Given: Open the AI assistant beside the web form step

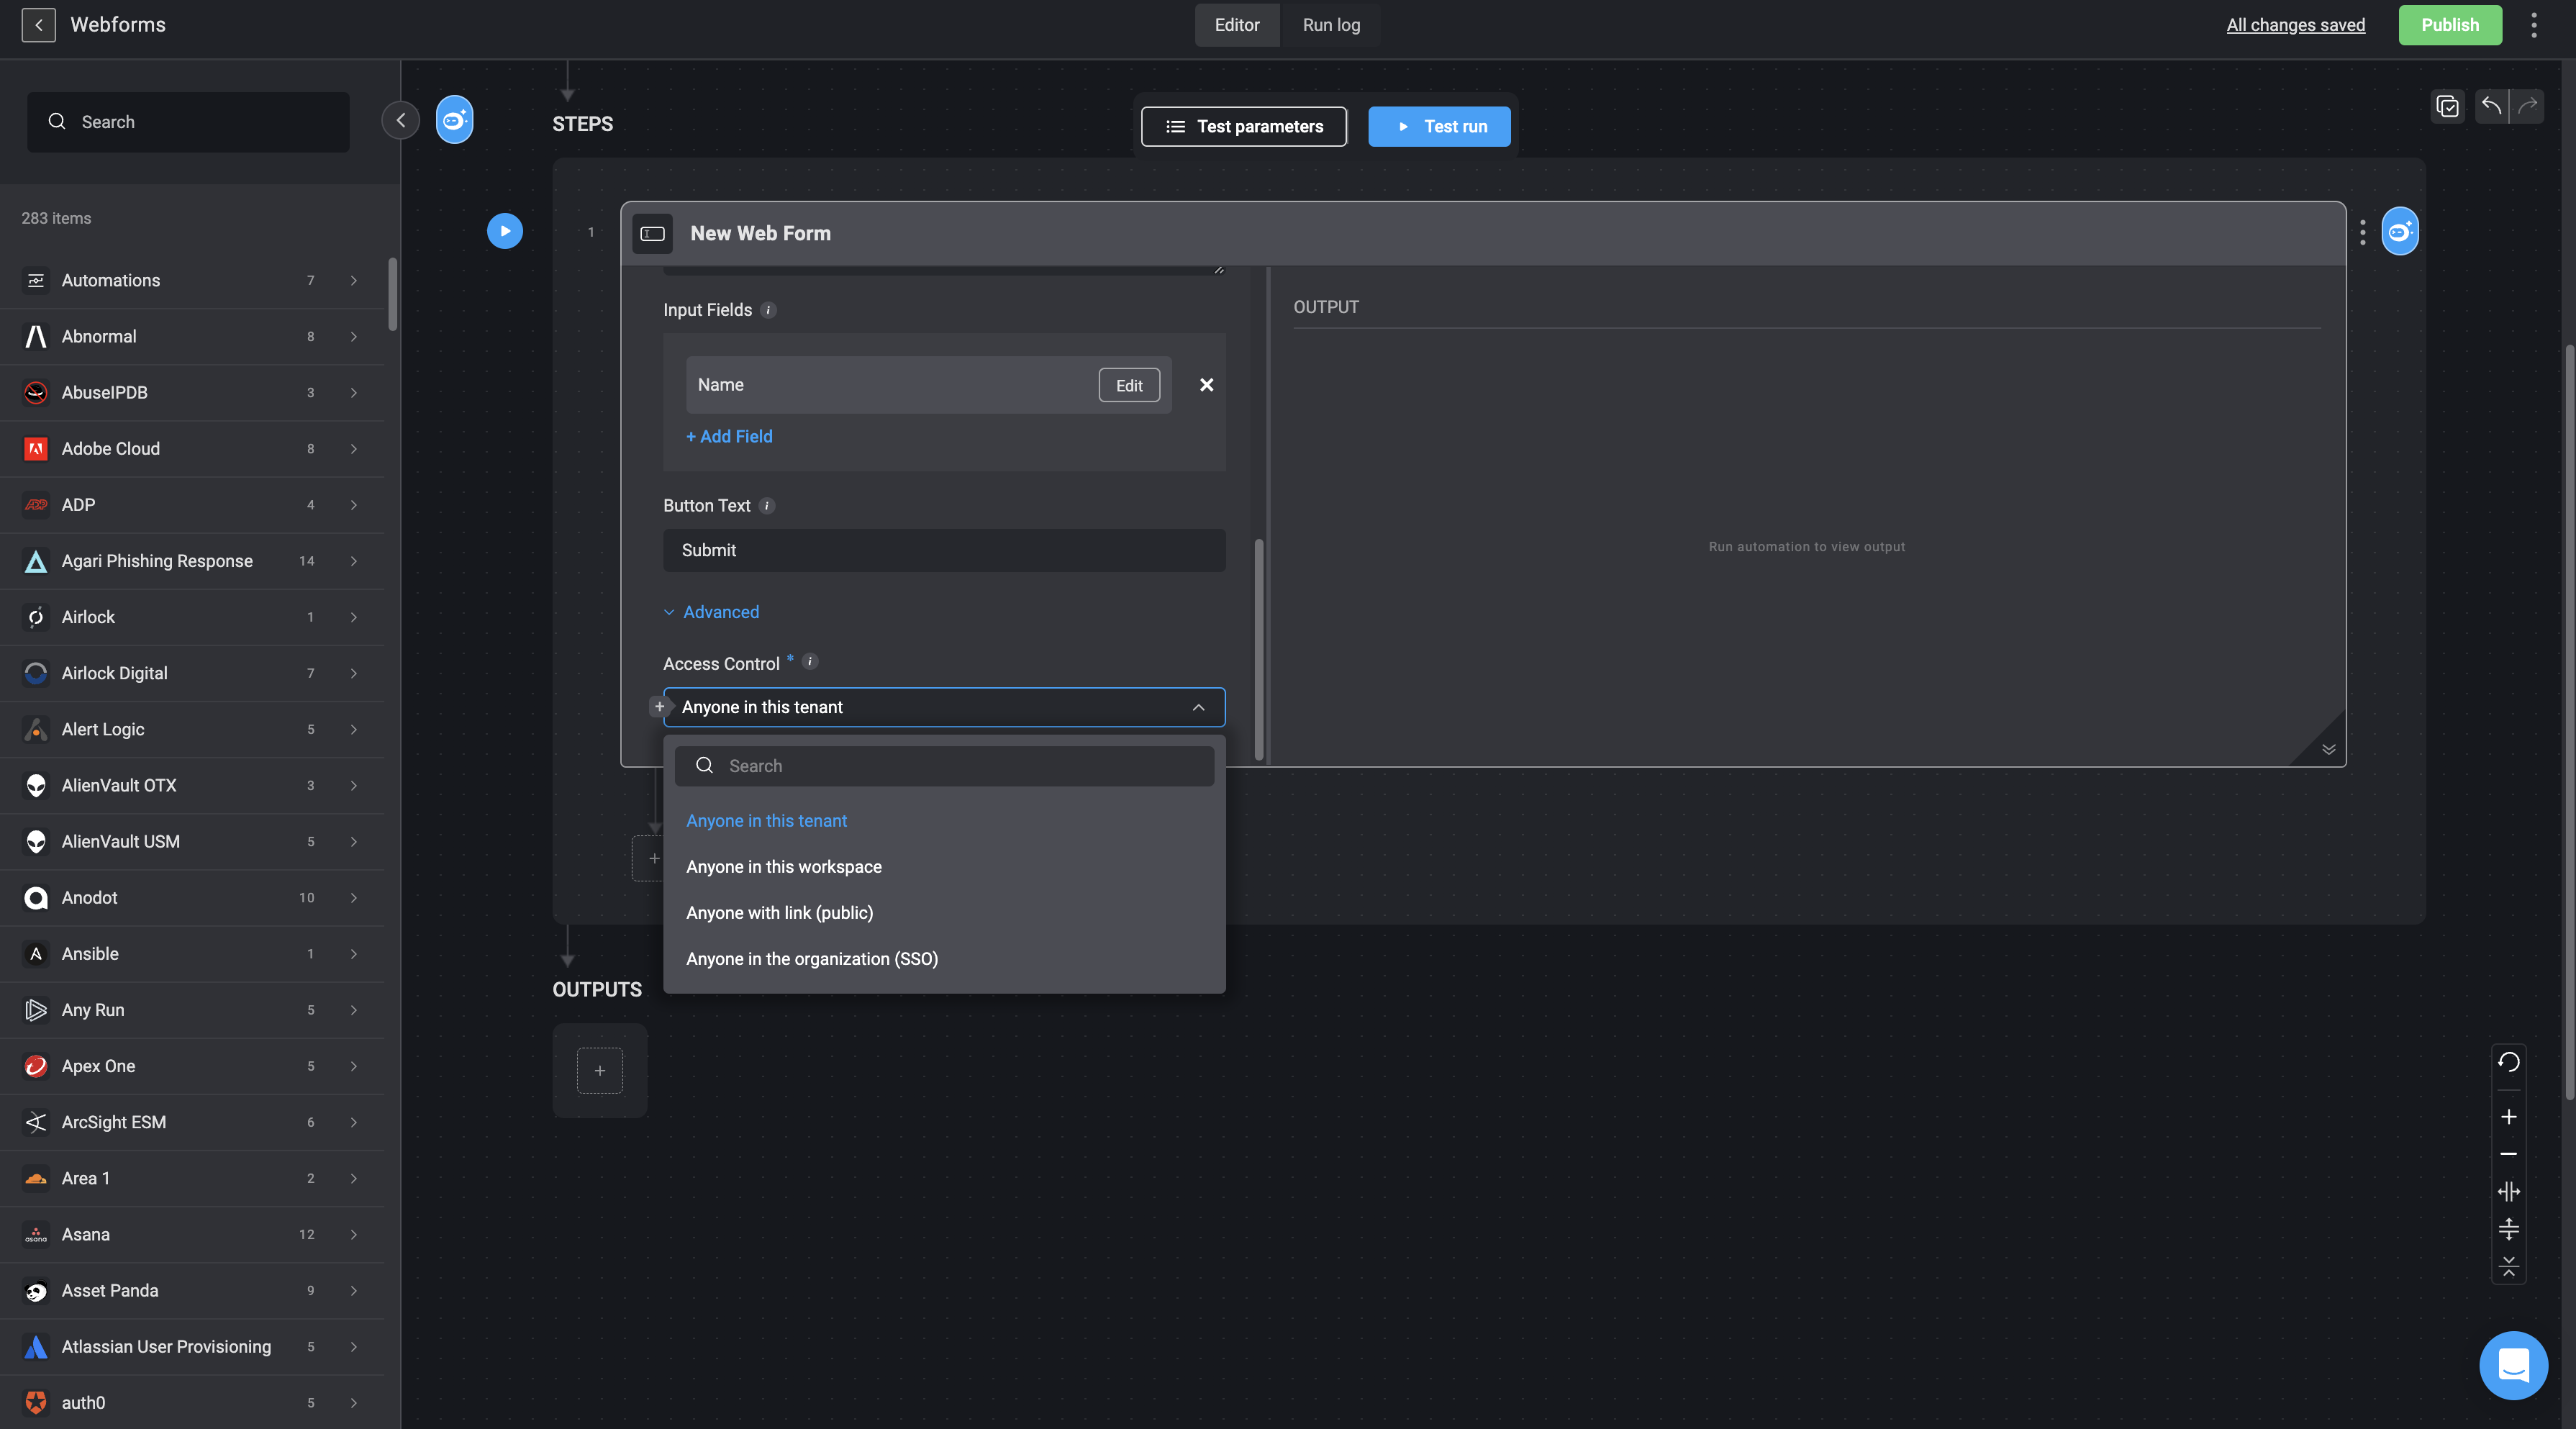Looking at the screenshot, I should tap(2400, 232).
